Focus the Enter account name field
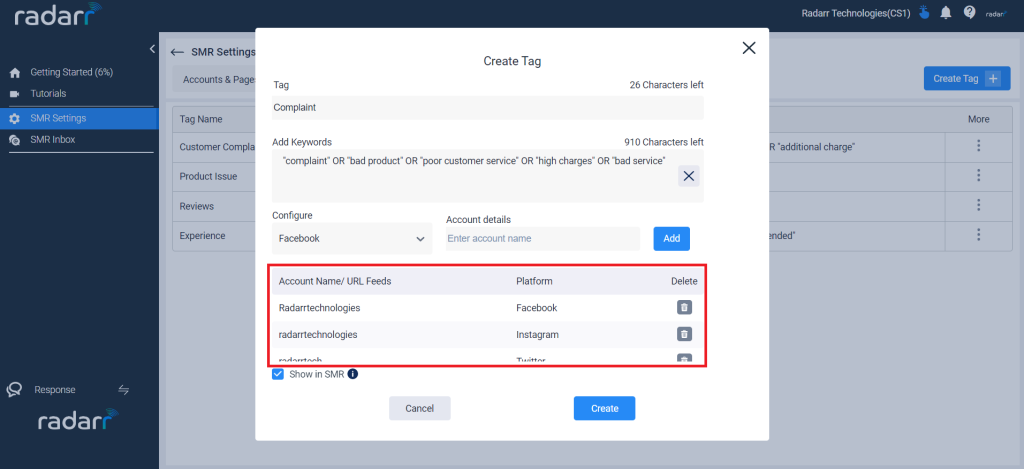This screenshot has width=1024, height=469. pyautogui.click(x=543, y=238)
